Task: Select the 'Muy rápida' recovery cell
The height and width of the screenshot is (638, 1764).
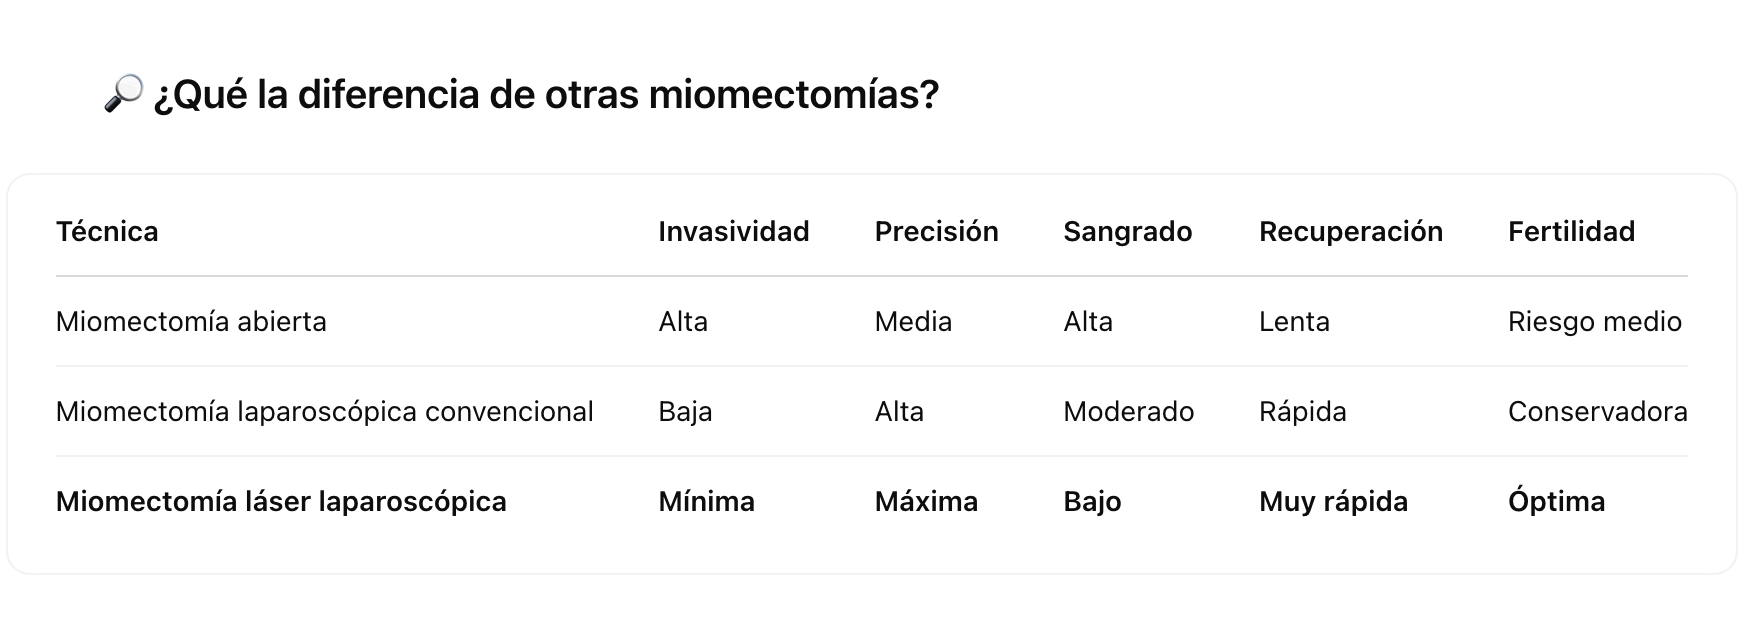Action: tap(1333, 502)
